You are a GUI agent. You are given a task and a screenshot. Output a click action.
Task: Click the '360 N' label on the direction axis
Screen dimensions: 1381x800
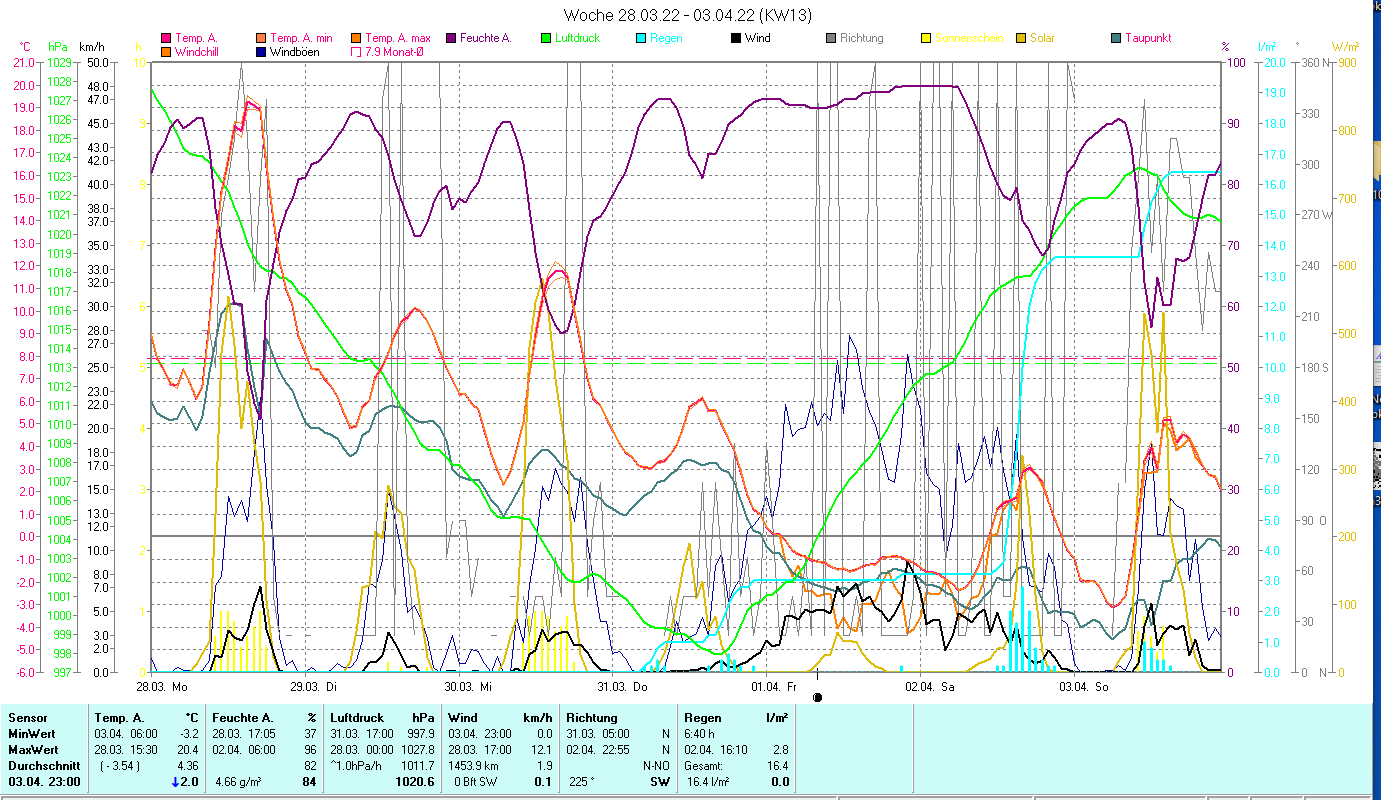click(x=1314, y=62)
